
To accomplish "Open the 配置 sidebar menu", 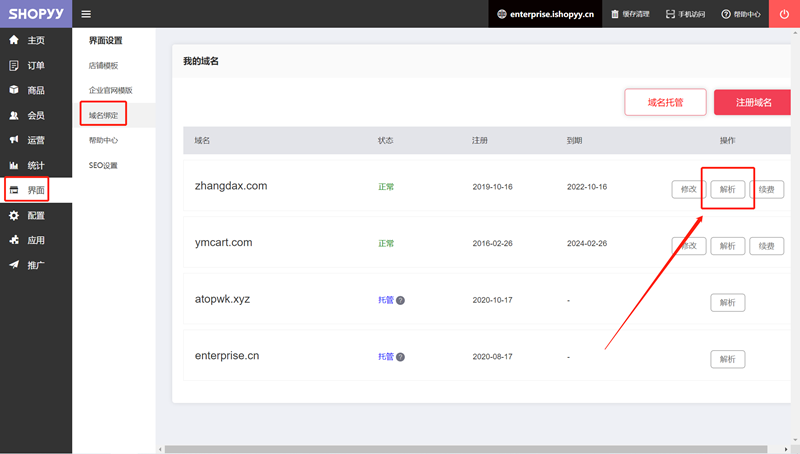I will (x=36, y=215).
